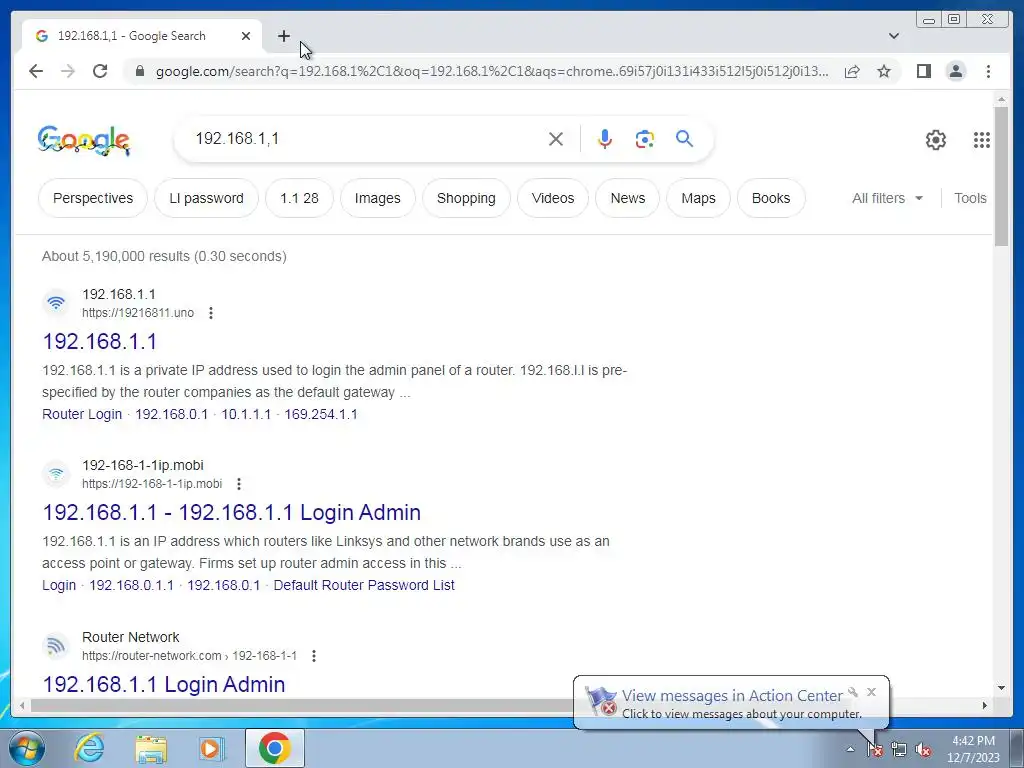Open the 192.168.1.1 Login Admin result
The image size is (1024, 768).
(x=164, y=684)
